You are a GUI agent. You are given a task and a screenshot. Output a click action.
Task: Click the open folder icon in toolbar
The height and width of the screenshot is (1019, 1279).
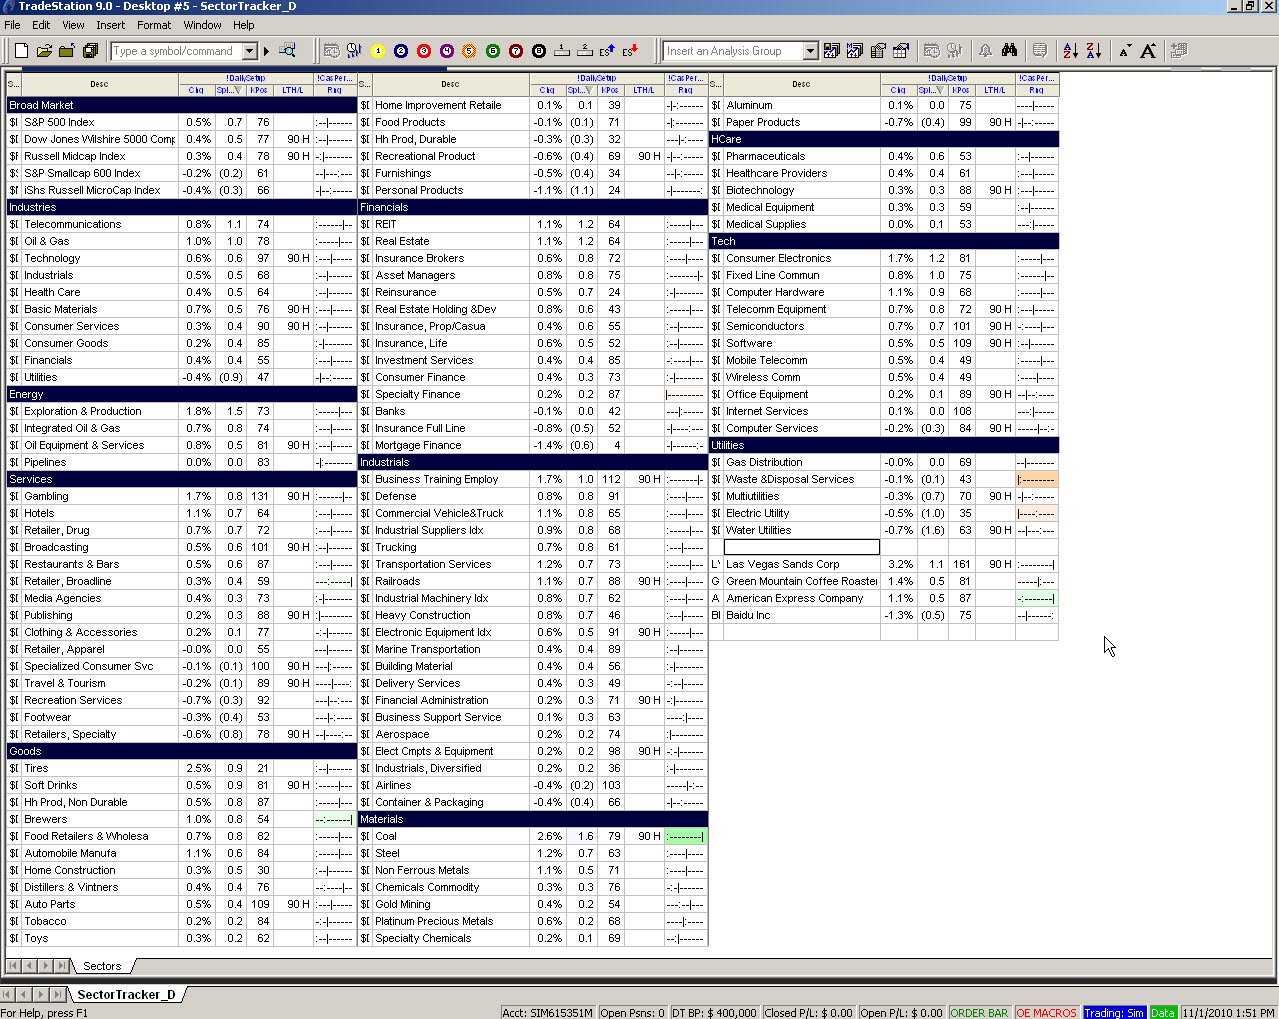pyautogui.click(x=44, y=51)
